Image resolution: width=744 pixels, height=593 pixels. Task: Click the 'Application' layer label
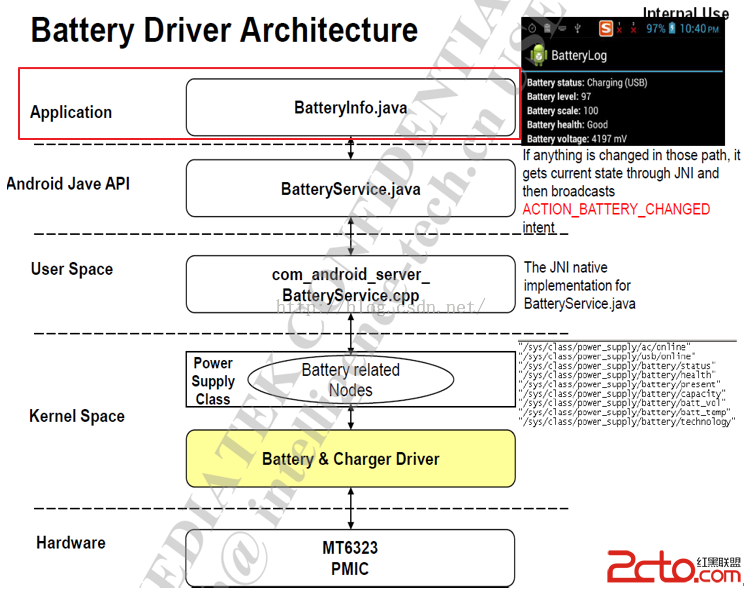pyautogui.click(x=71, y=112)
